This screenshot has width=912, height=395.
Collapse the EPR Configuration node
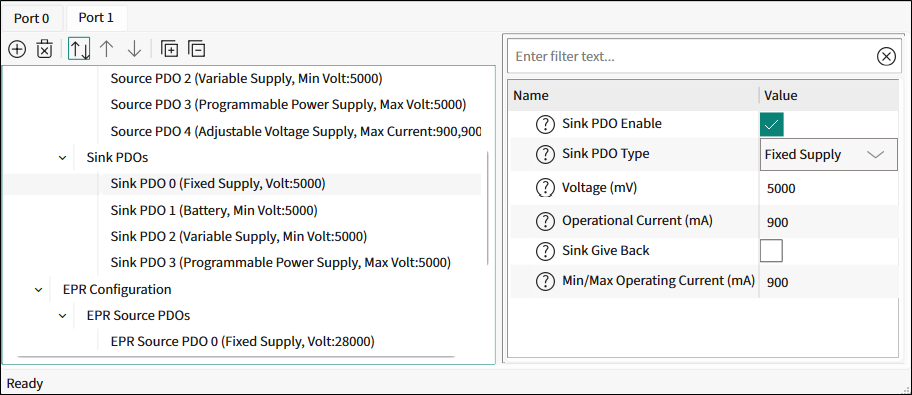coord(38,289)
